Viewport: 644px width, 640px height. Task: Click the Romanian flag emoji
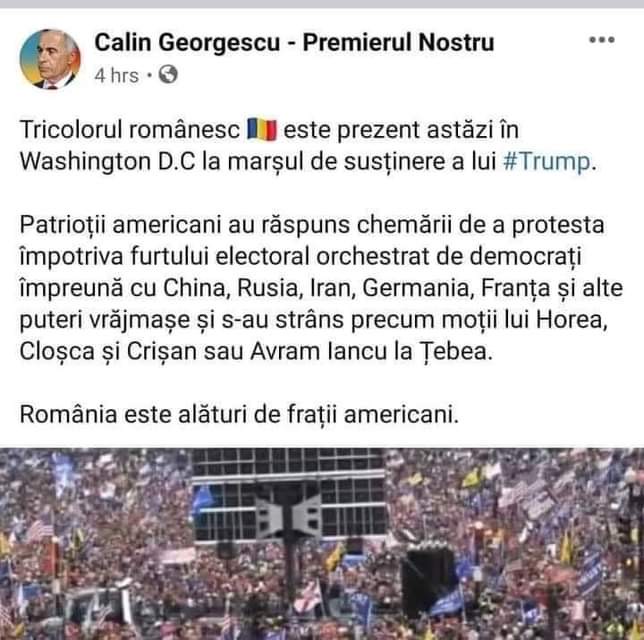pos(262,130)
